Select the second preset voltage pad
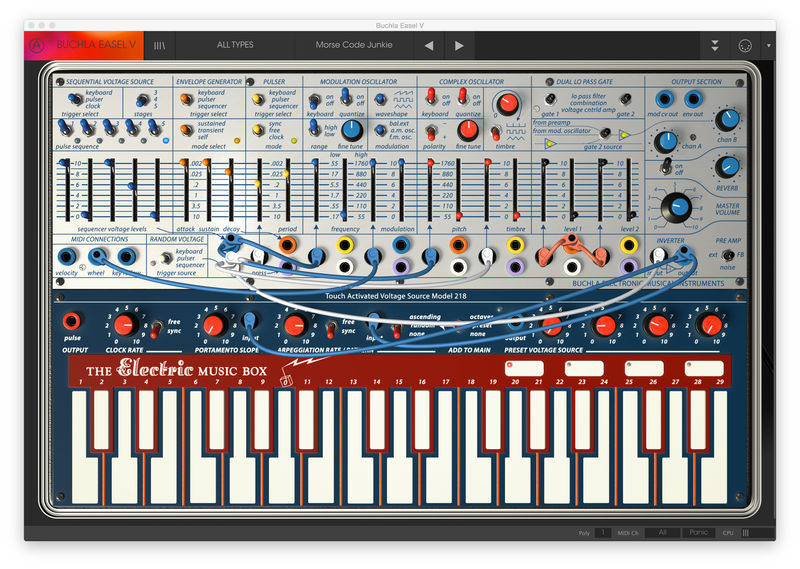 pyautogui.click(x=584, y=368)
